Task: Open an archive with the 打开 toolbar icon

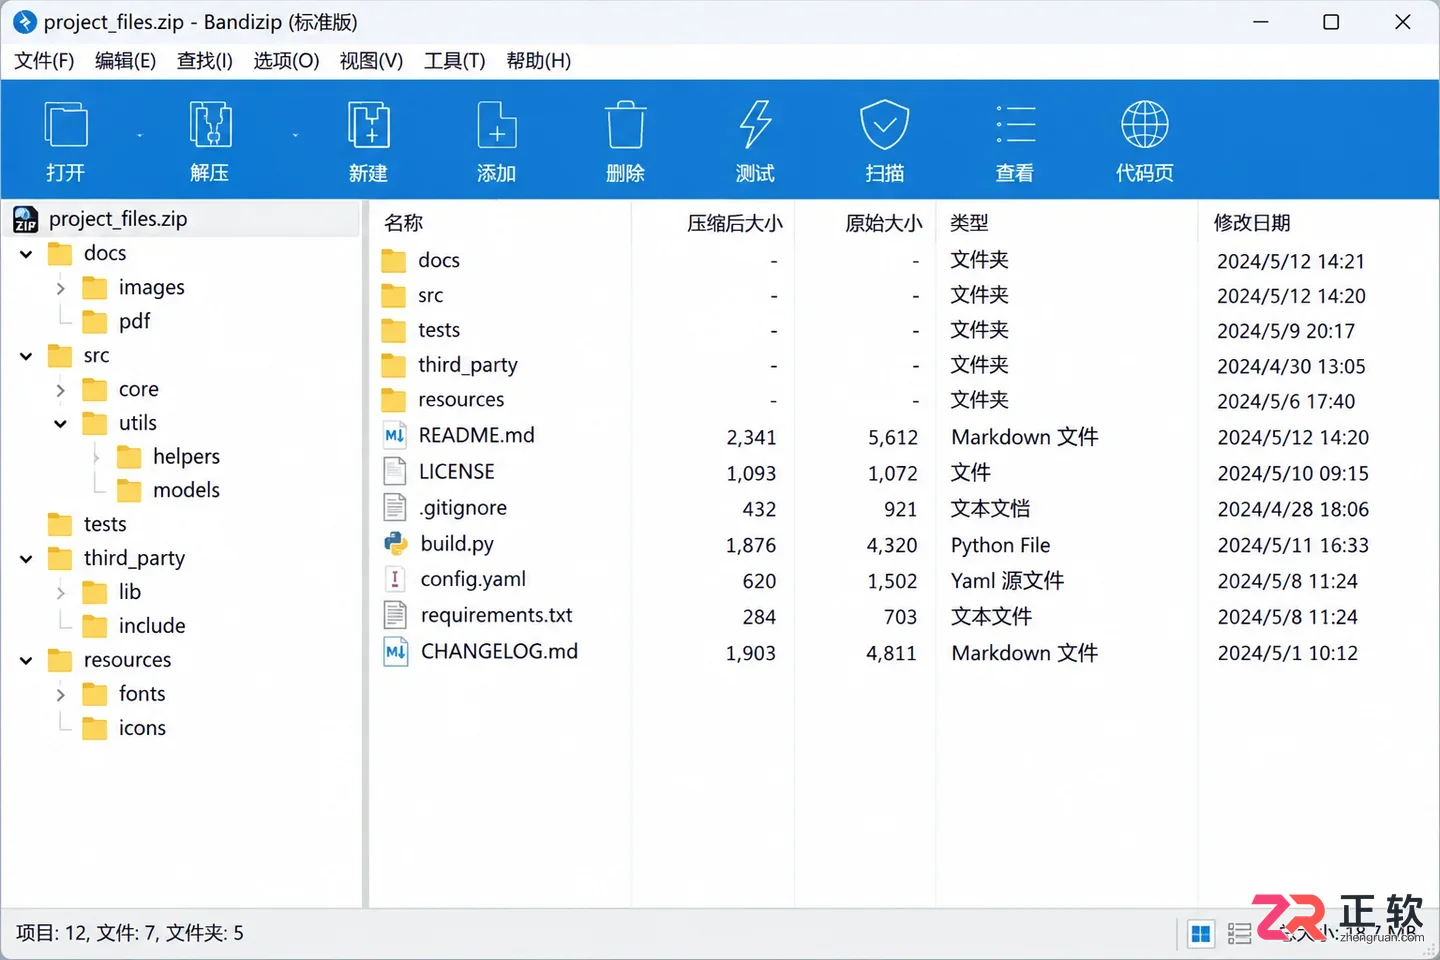Action: (x=66, y=126)
